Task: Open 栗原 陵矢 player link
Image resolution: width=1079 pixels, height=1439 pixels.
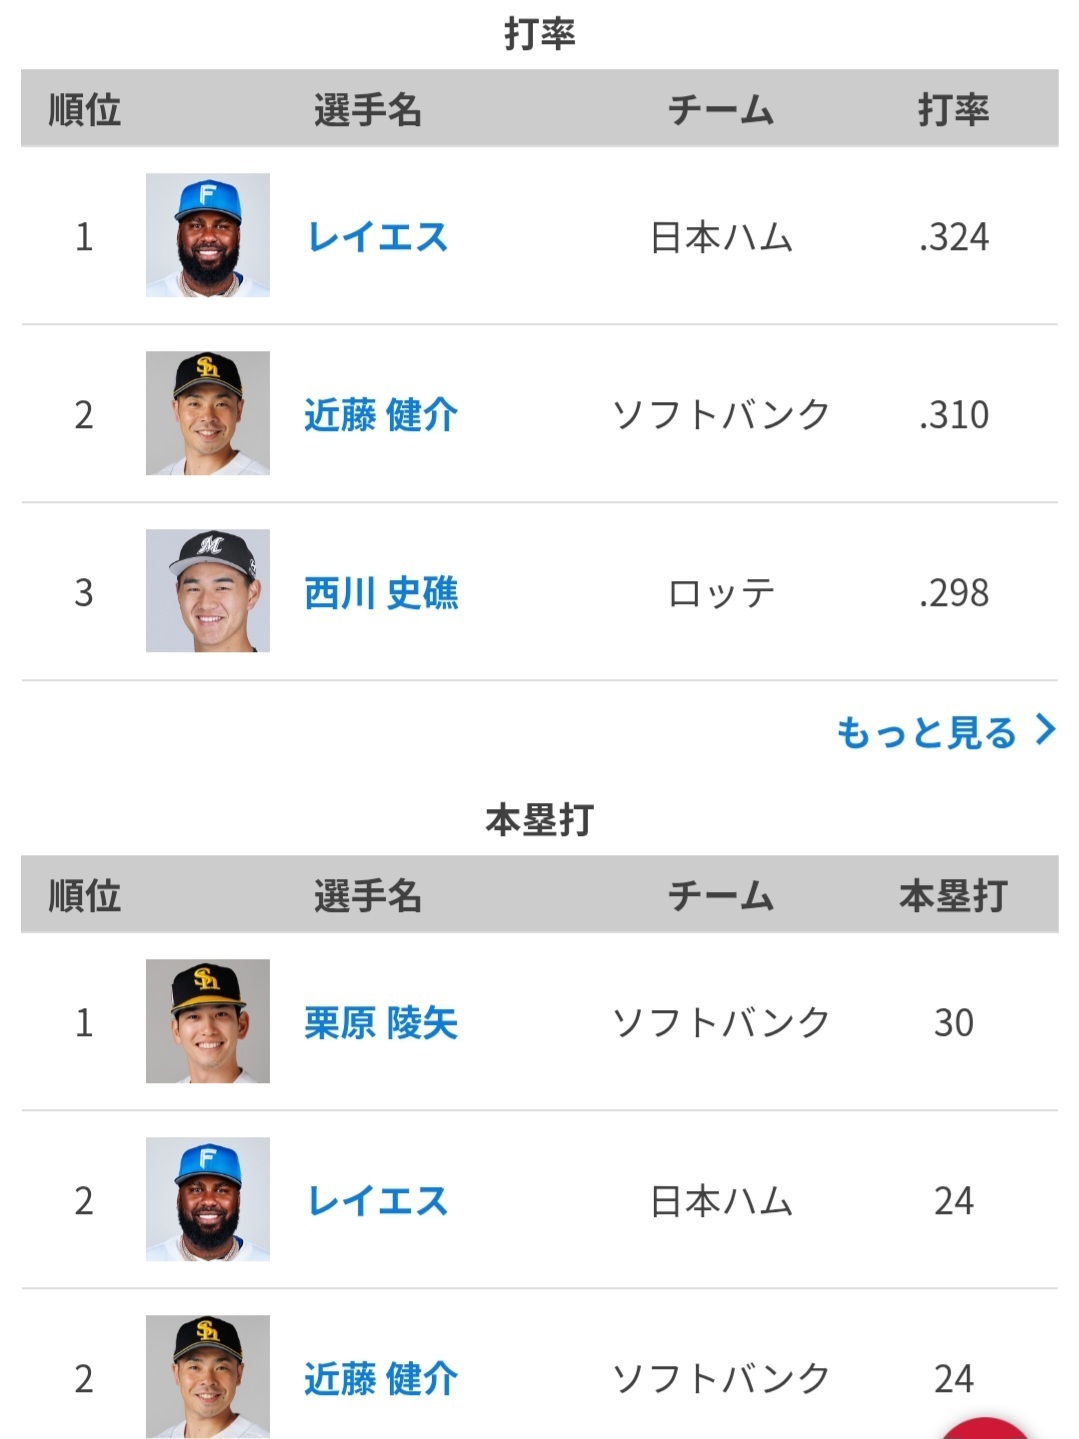Action: tap(381, 1022)
